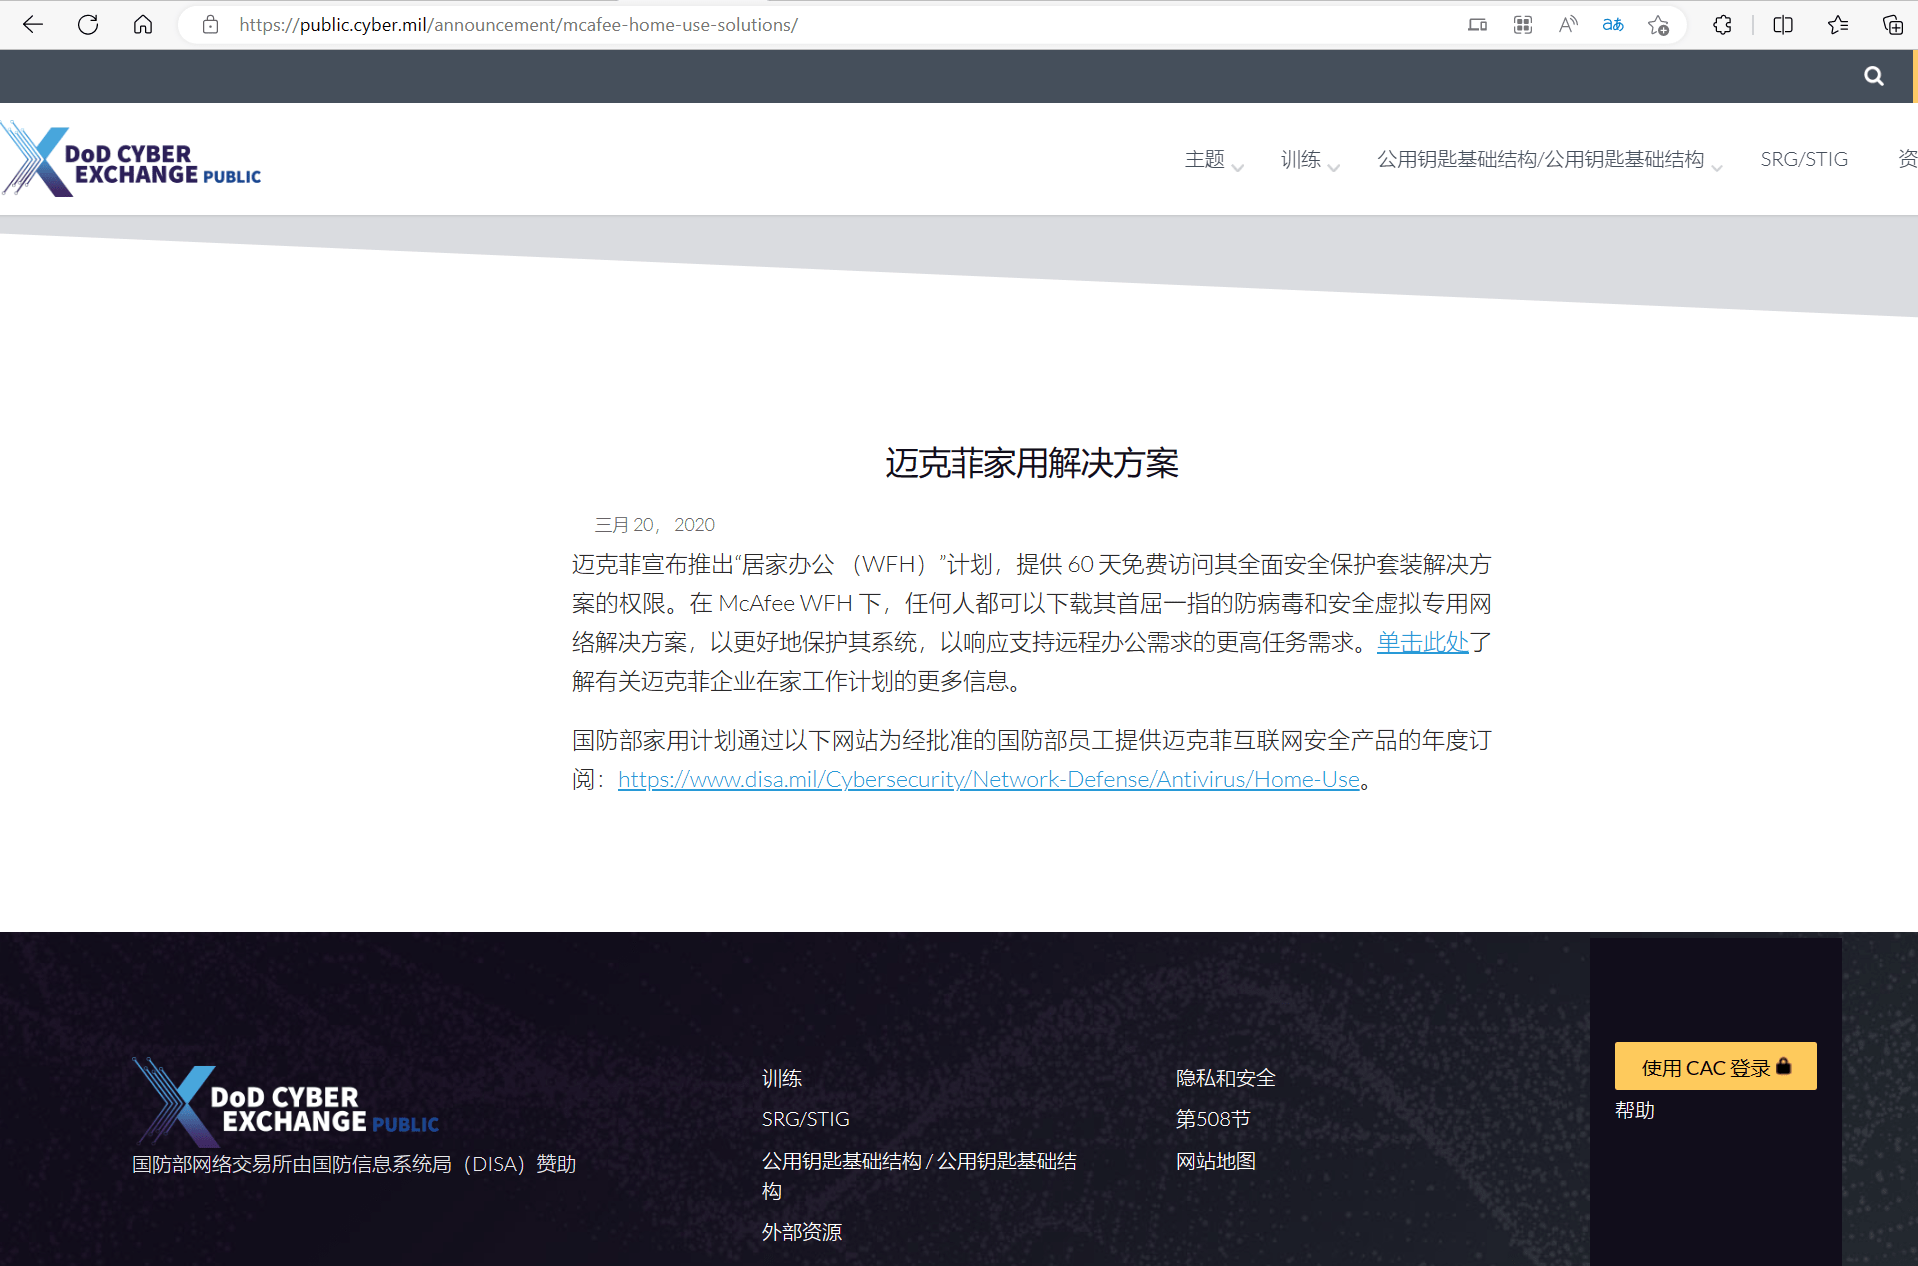Image resolution: width=1918 pixels, height=1266 pixels.
Task: Open favorites list icon
Action: (1838, 25)
